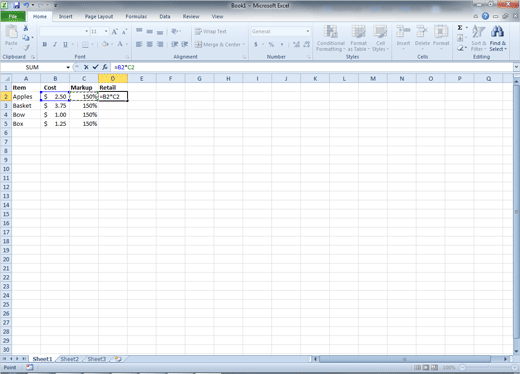Open the Page Layout tab
This screenshot has height=374, width=520.
(x=99, y=16)
